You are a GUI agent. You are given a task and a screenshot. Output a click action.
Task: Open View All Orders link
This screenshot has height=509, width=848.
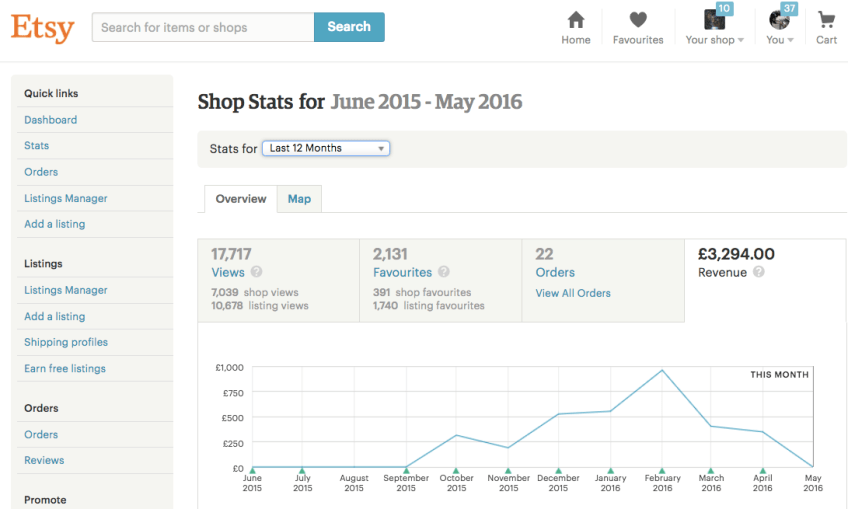tap(573, 293)
